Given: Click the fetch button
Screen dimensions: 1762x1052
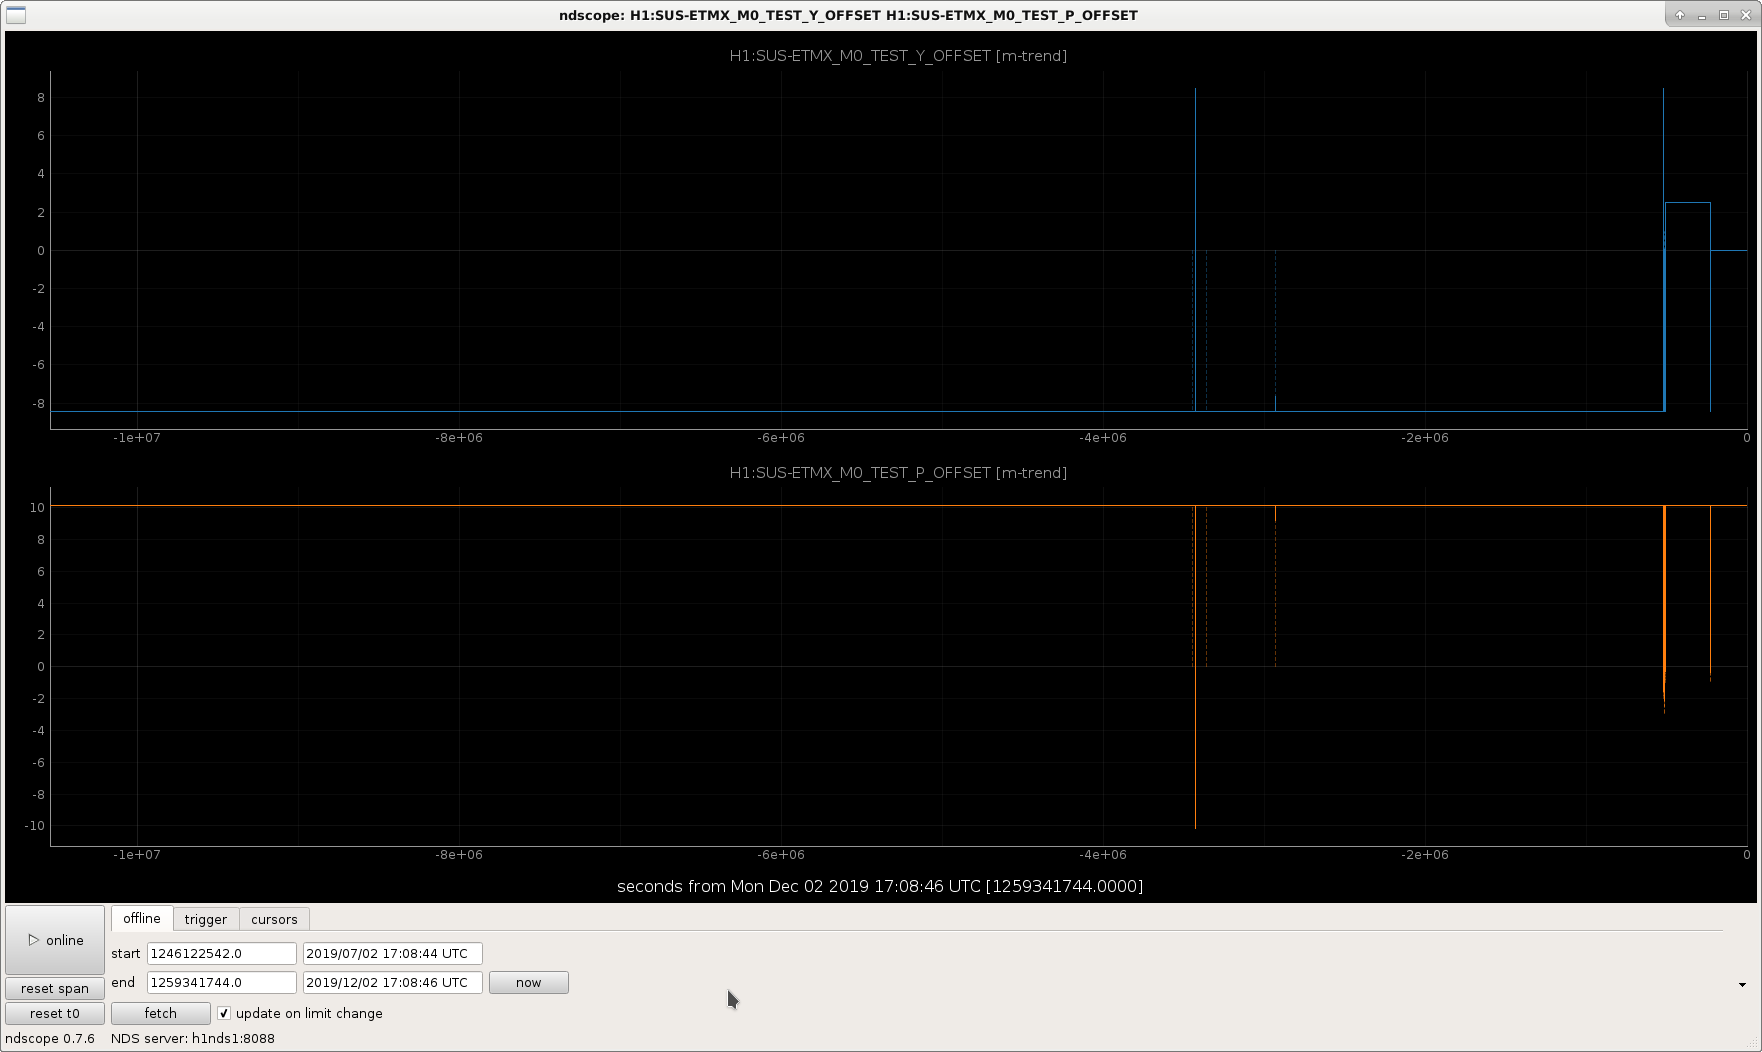Looking at the screenshot, I should 160,1013.
